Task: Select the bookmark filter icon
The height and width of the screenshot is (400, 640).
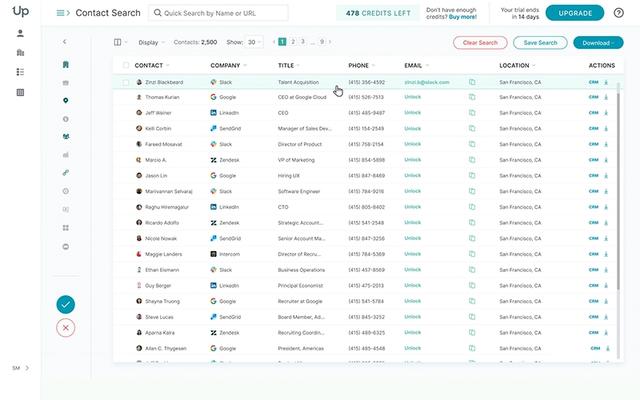Action: pos(66,64)
